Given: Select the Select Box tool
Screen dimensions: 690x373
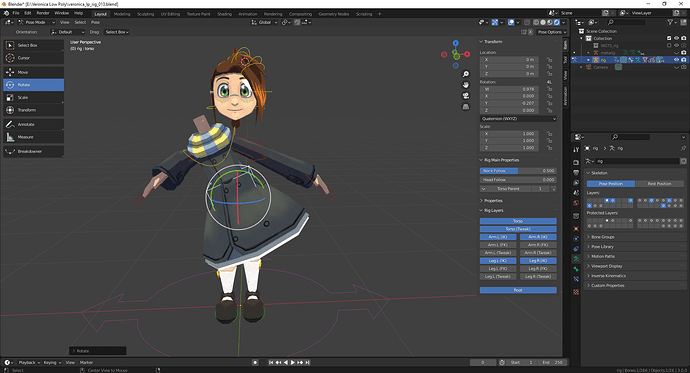Looking at the screenshot, I should tap(33, 45).
